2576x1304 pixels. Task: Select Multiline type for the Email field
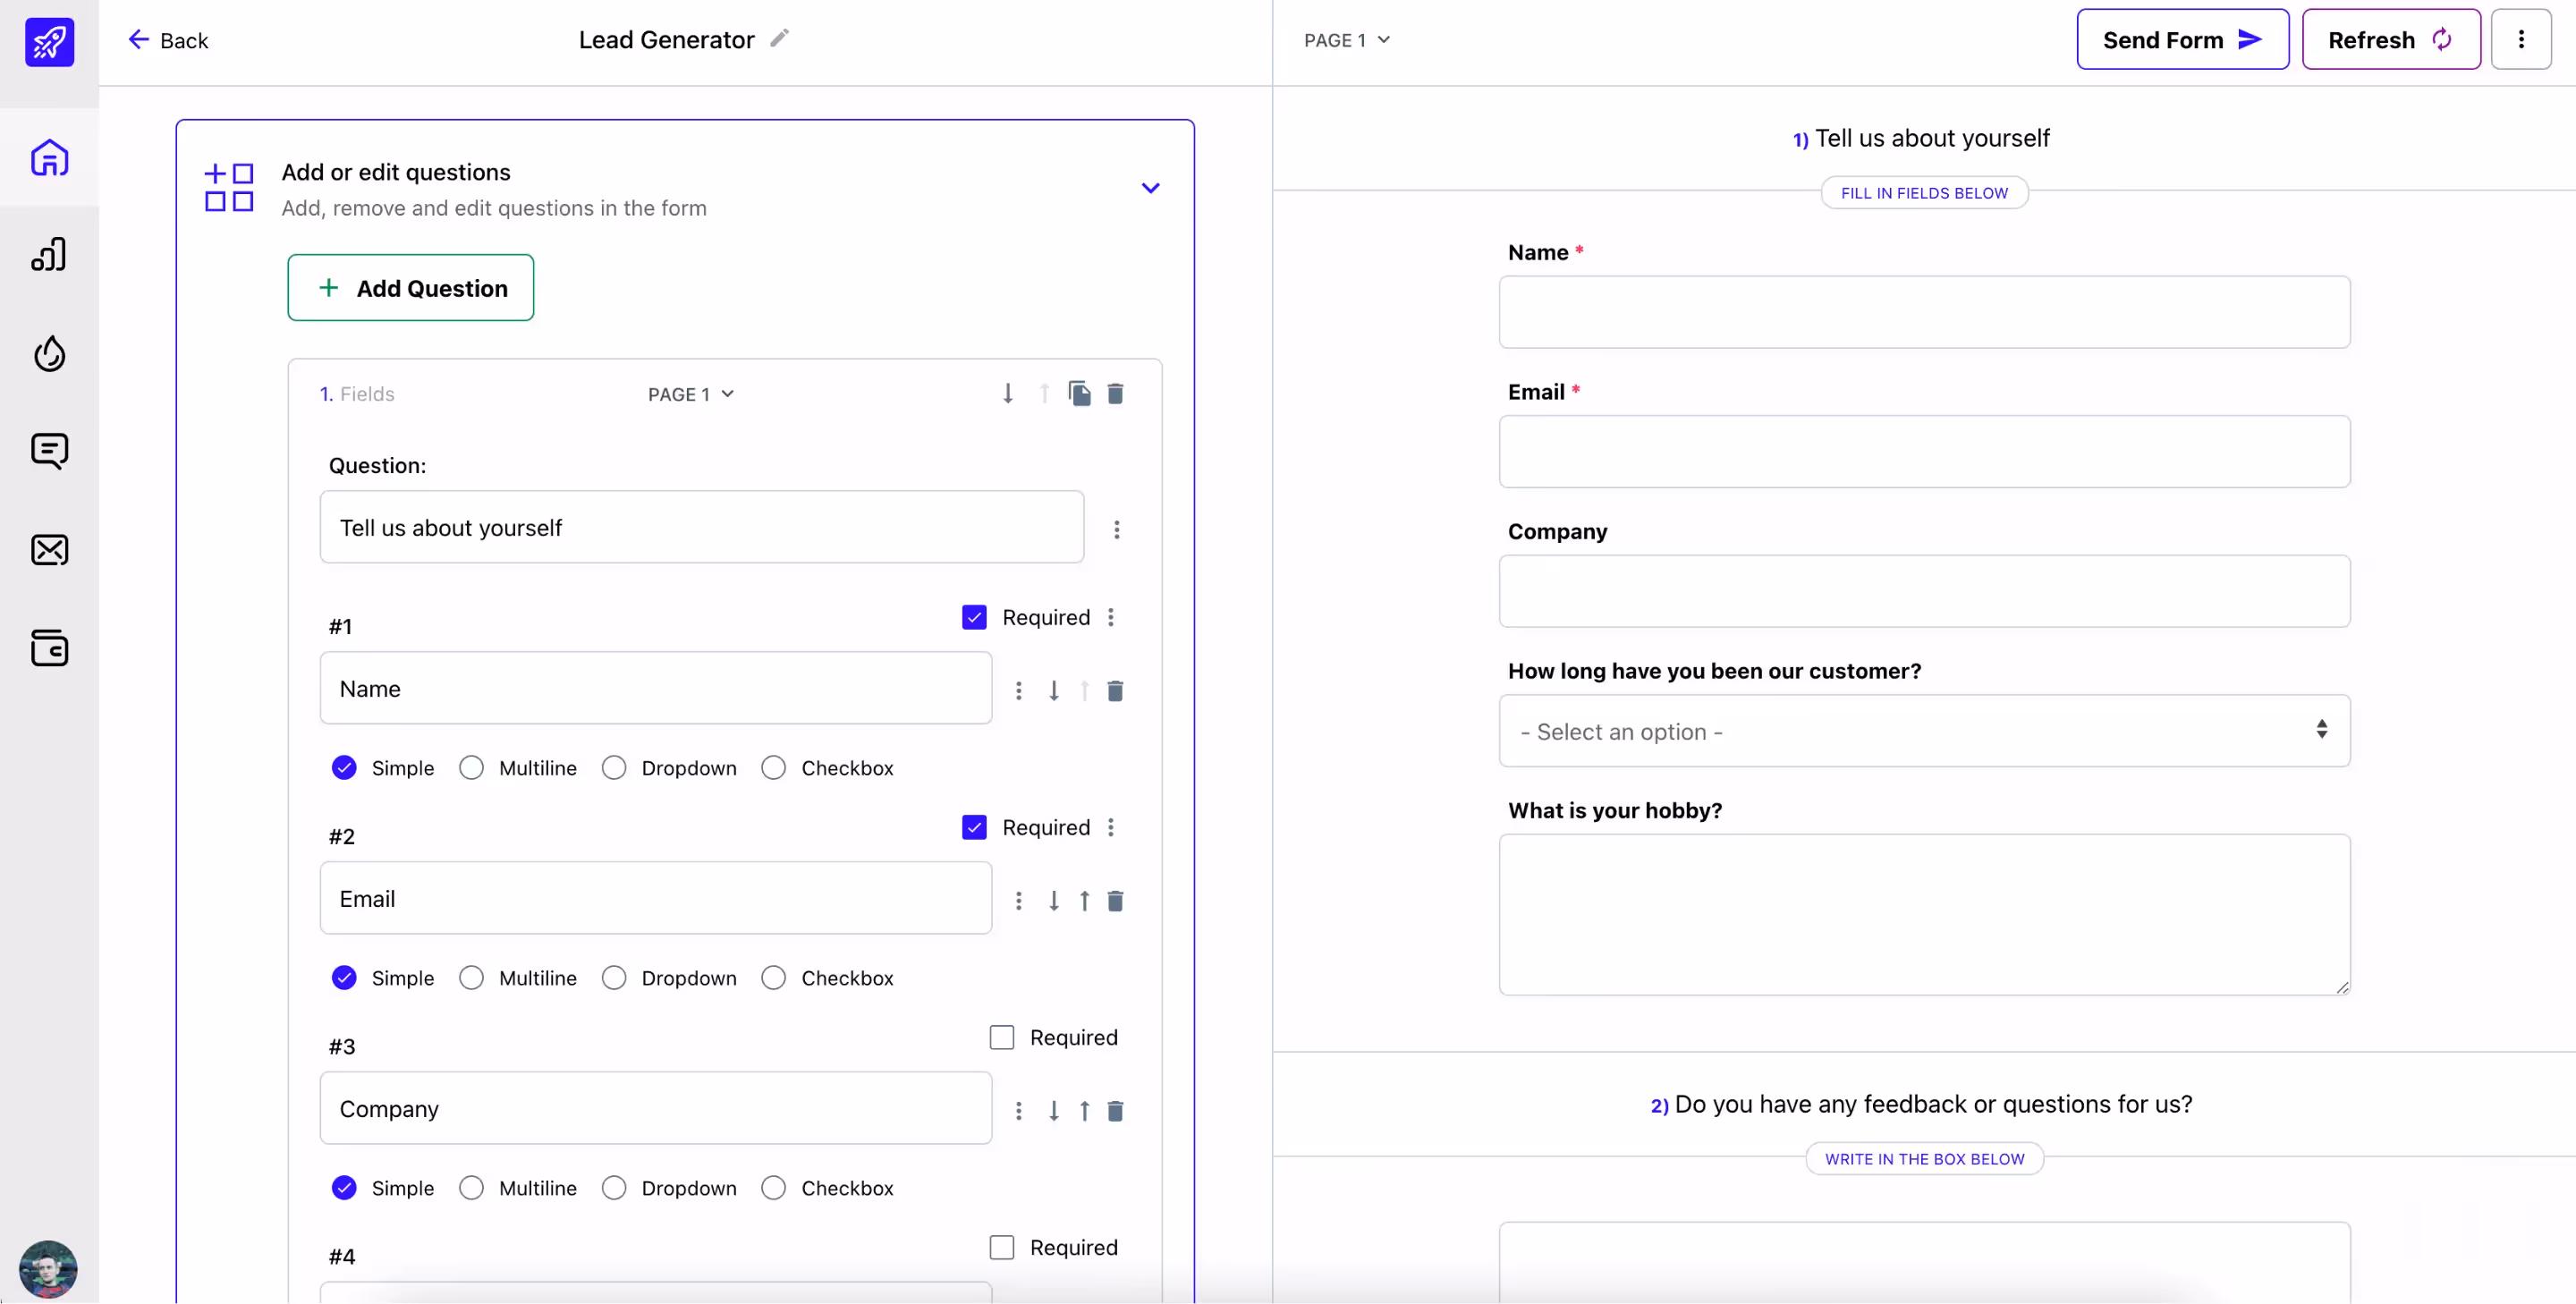[471, 977]
